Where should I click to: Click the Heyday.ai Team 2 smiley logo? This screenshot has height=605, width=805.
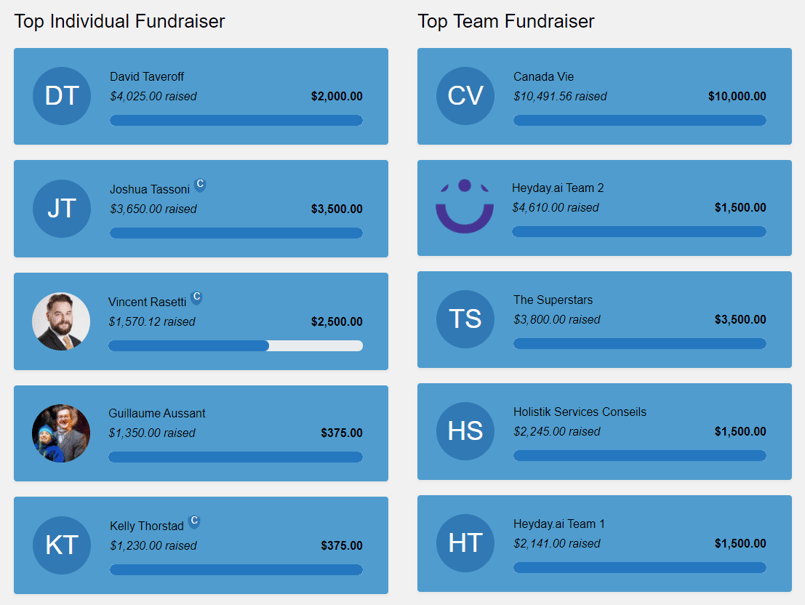click(465, 207)
